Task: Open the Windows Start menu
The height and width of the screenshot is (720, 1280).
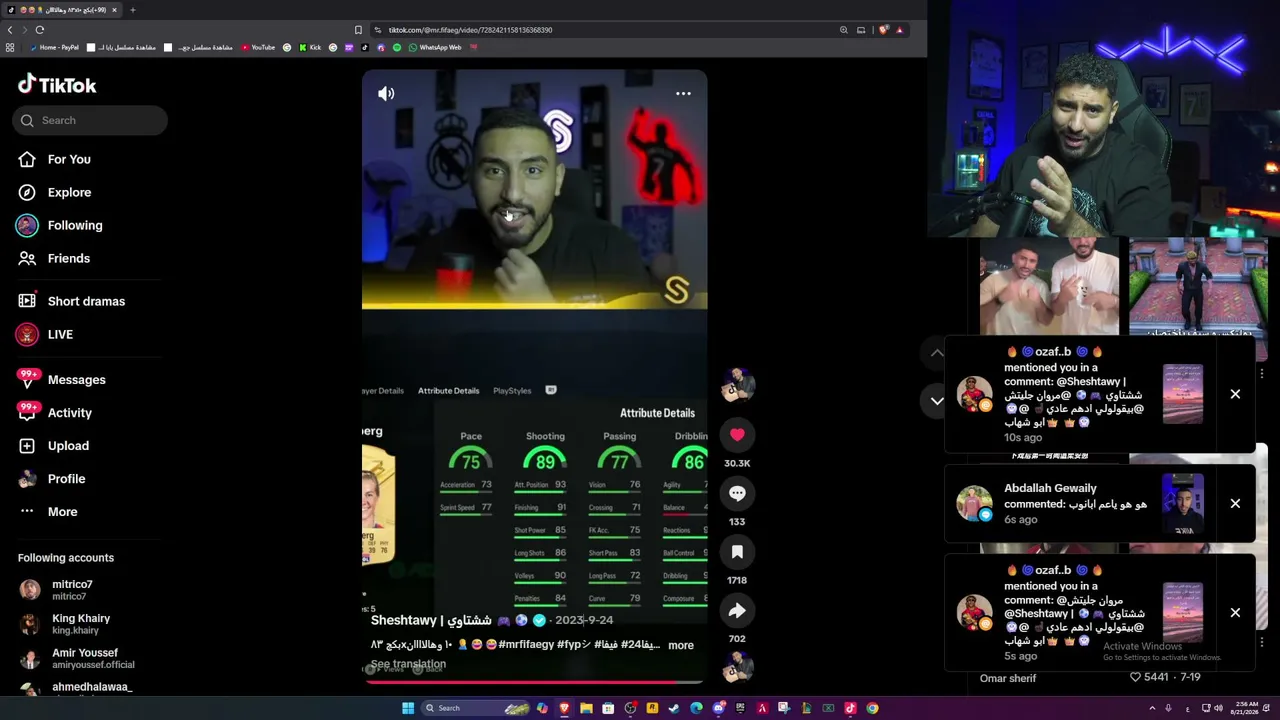Action: point(408,709)
